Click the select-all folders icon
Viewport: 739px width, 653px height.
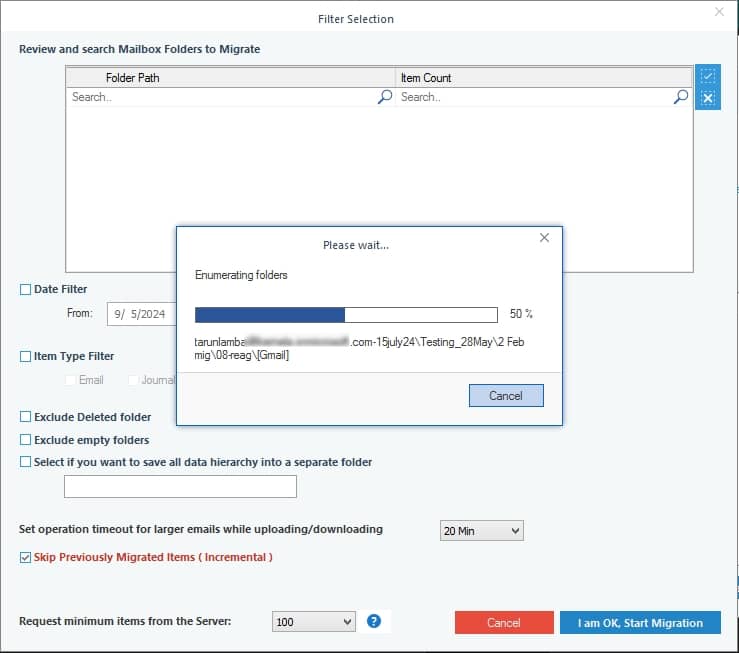707,76
